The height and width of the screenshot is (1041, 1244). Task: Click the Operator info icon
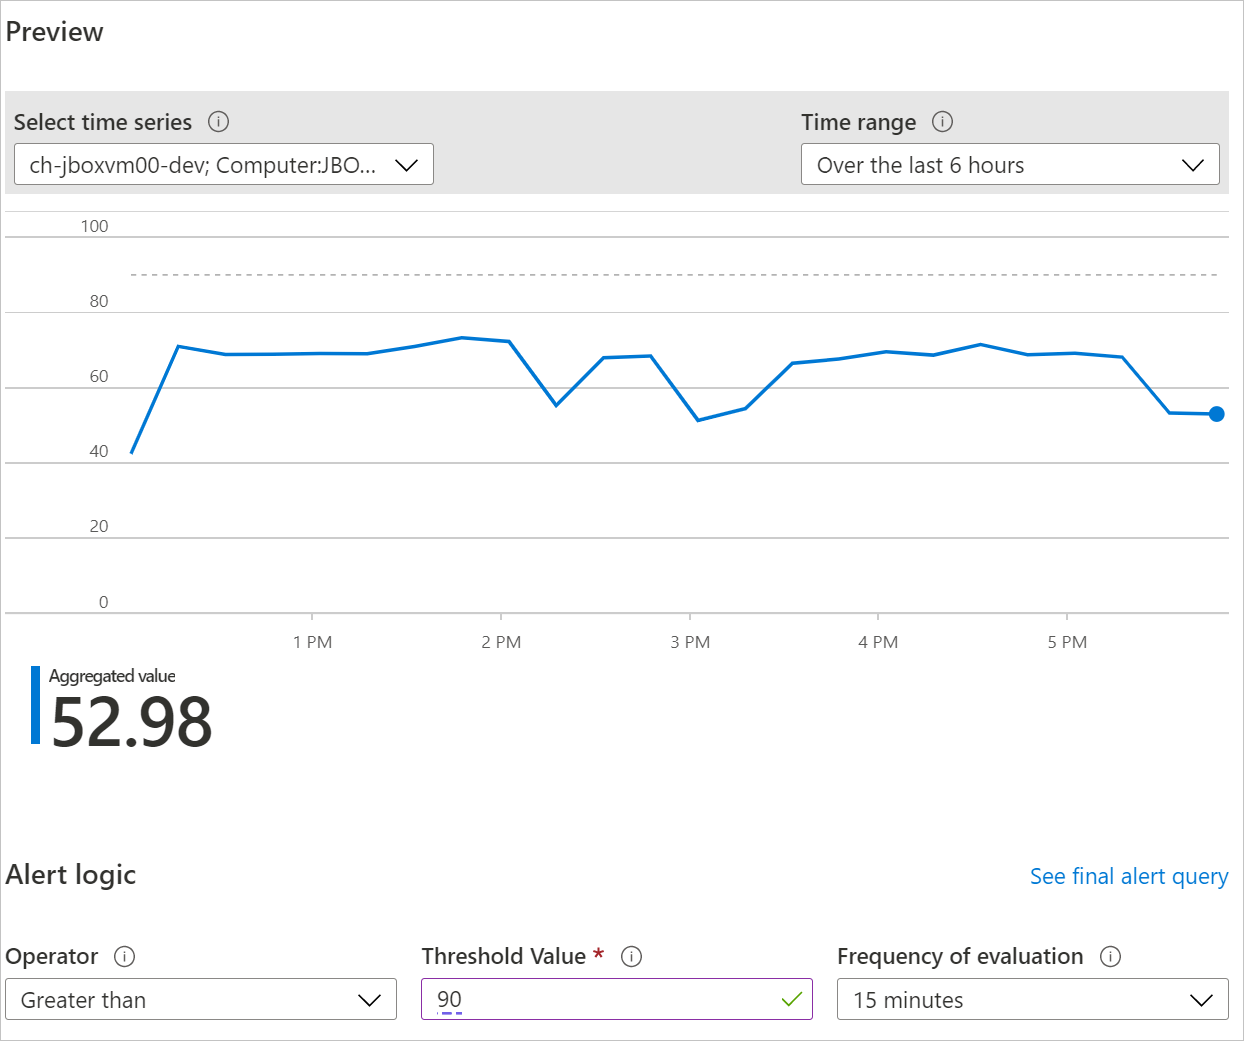point(124,957)
